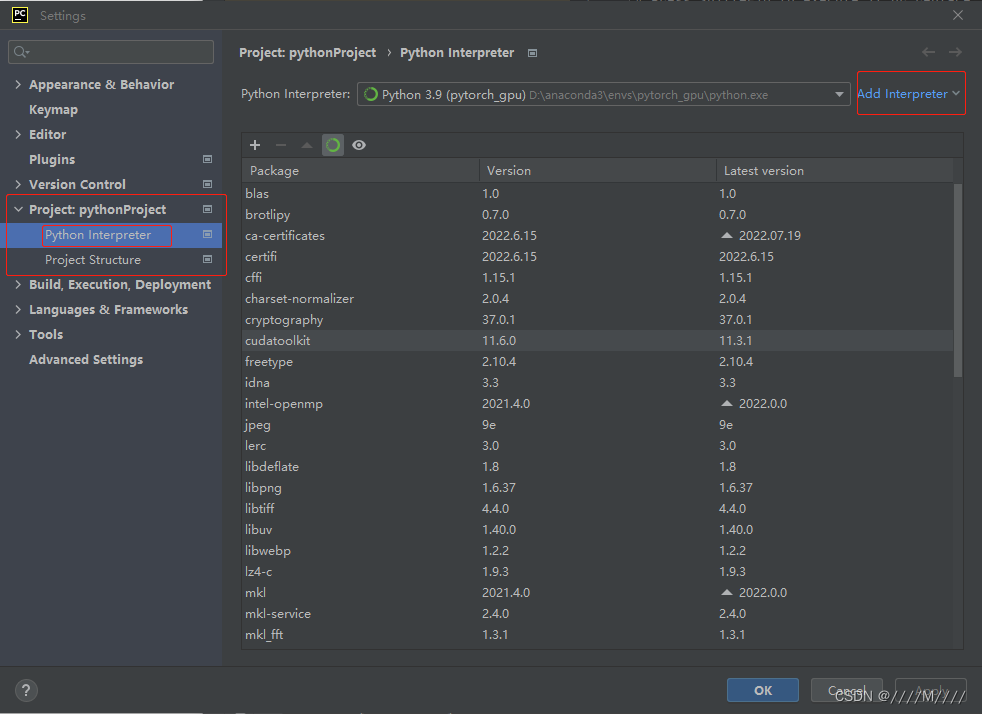This screenshot has height=714, width=982.
Task: Click the search magnifier icon
Action: coord(21,52)
